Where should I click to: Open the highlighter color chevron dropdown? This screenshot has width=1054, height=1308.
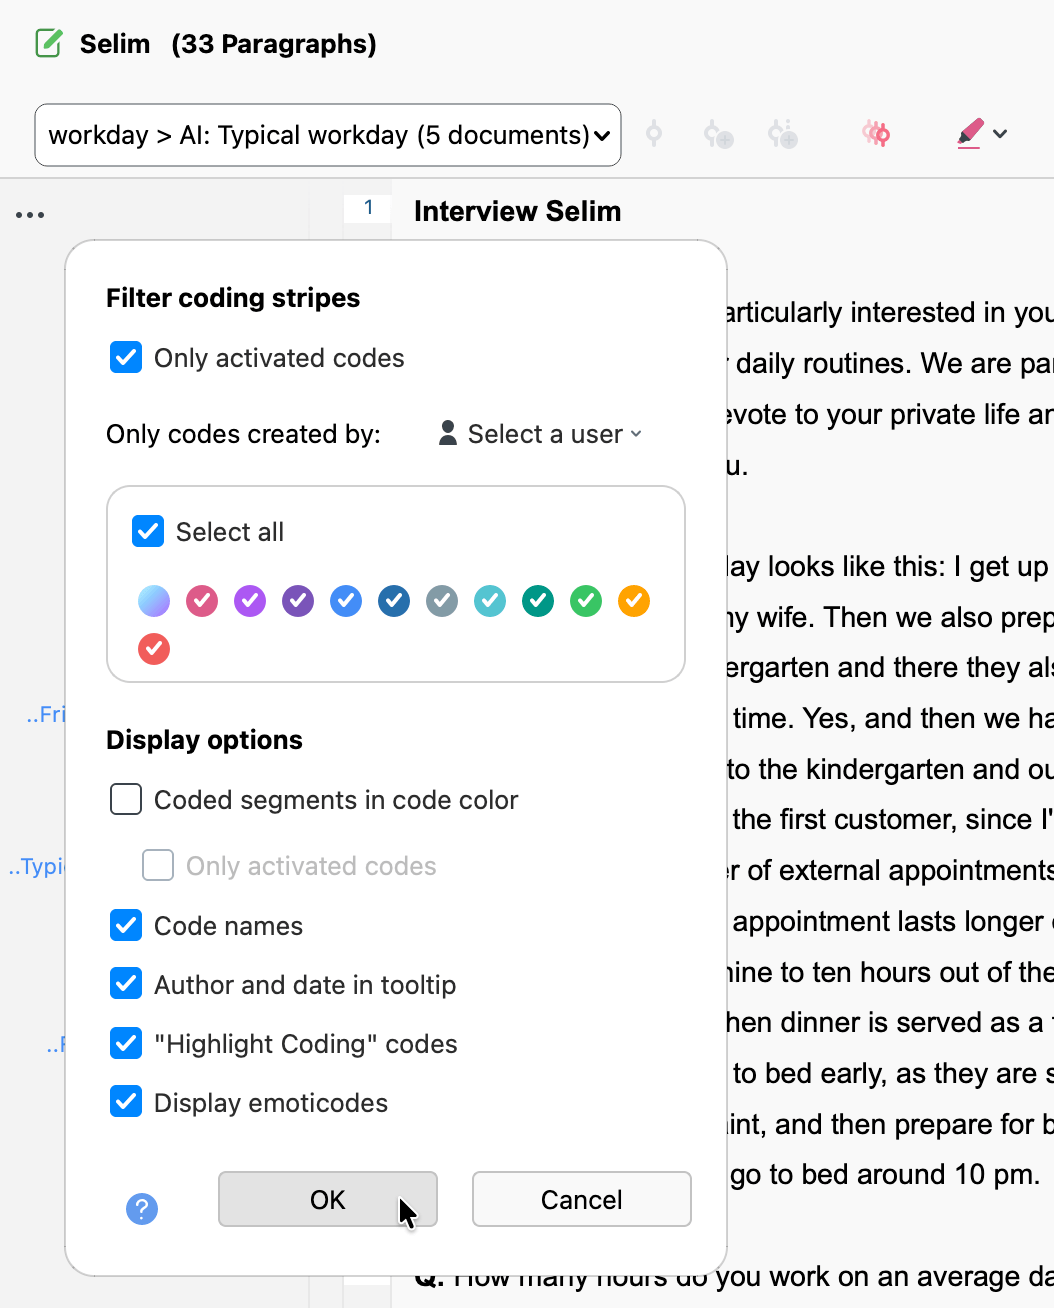click(1001, 133)
